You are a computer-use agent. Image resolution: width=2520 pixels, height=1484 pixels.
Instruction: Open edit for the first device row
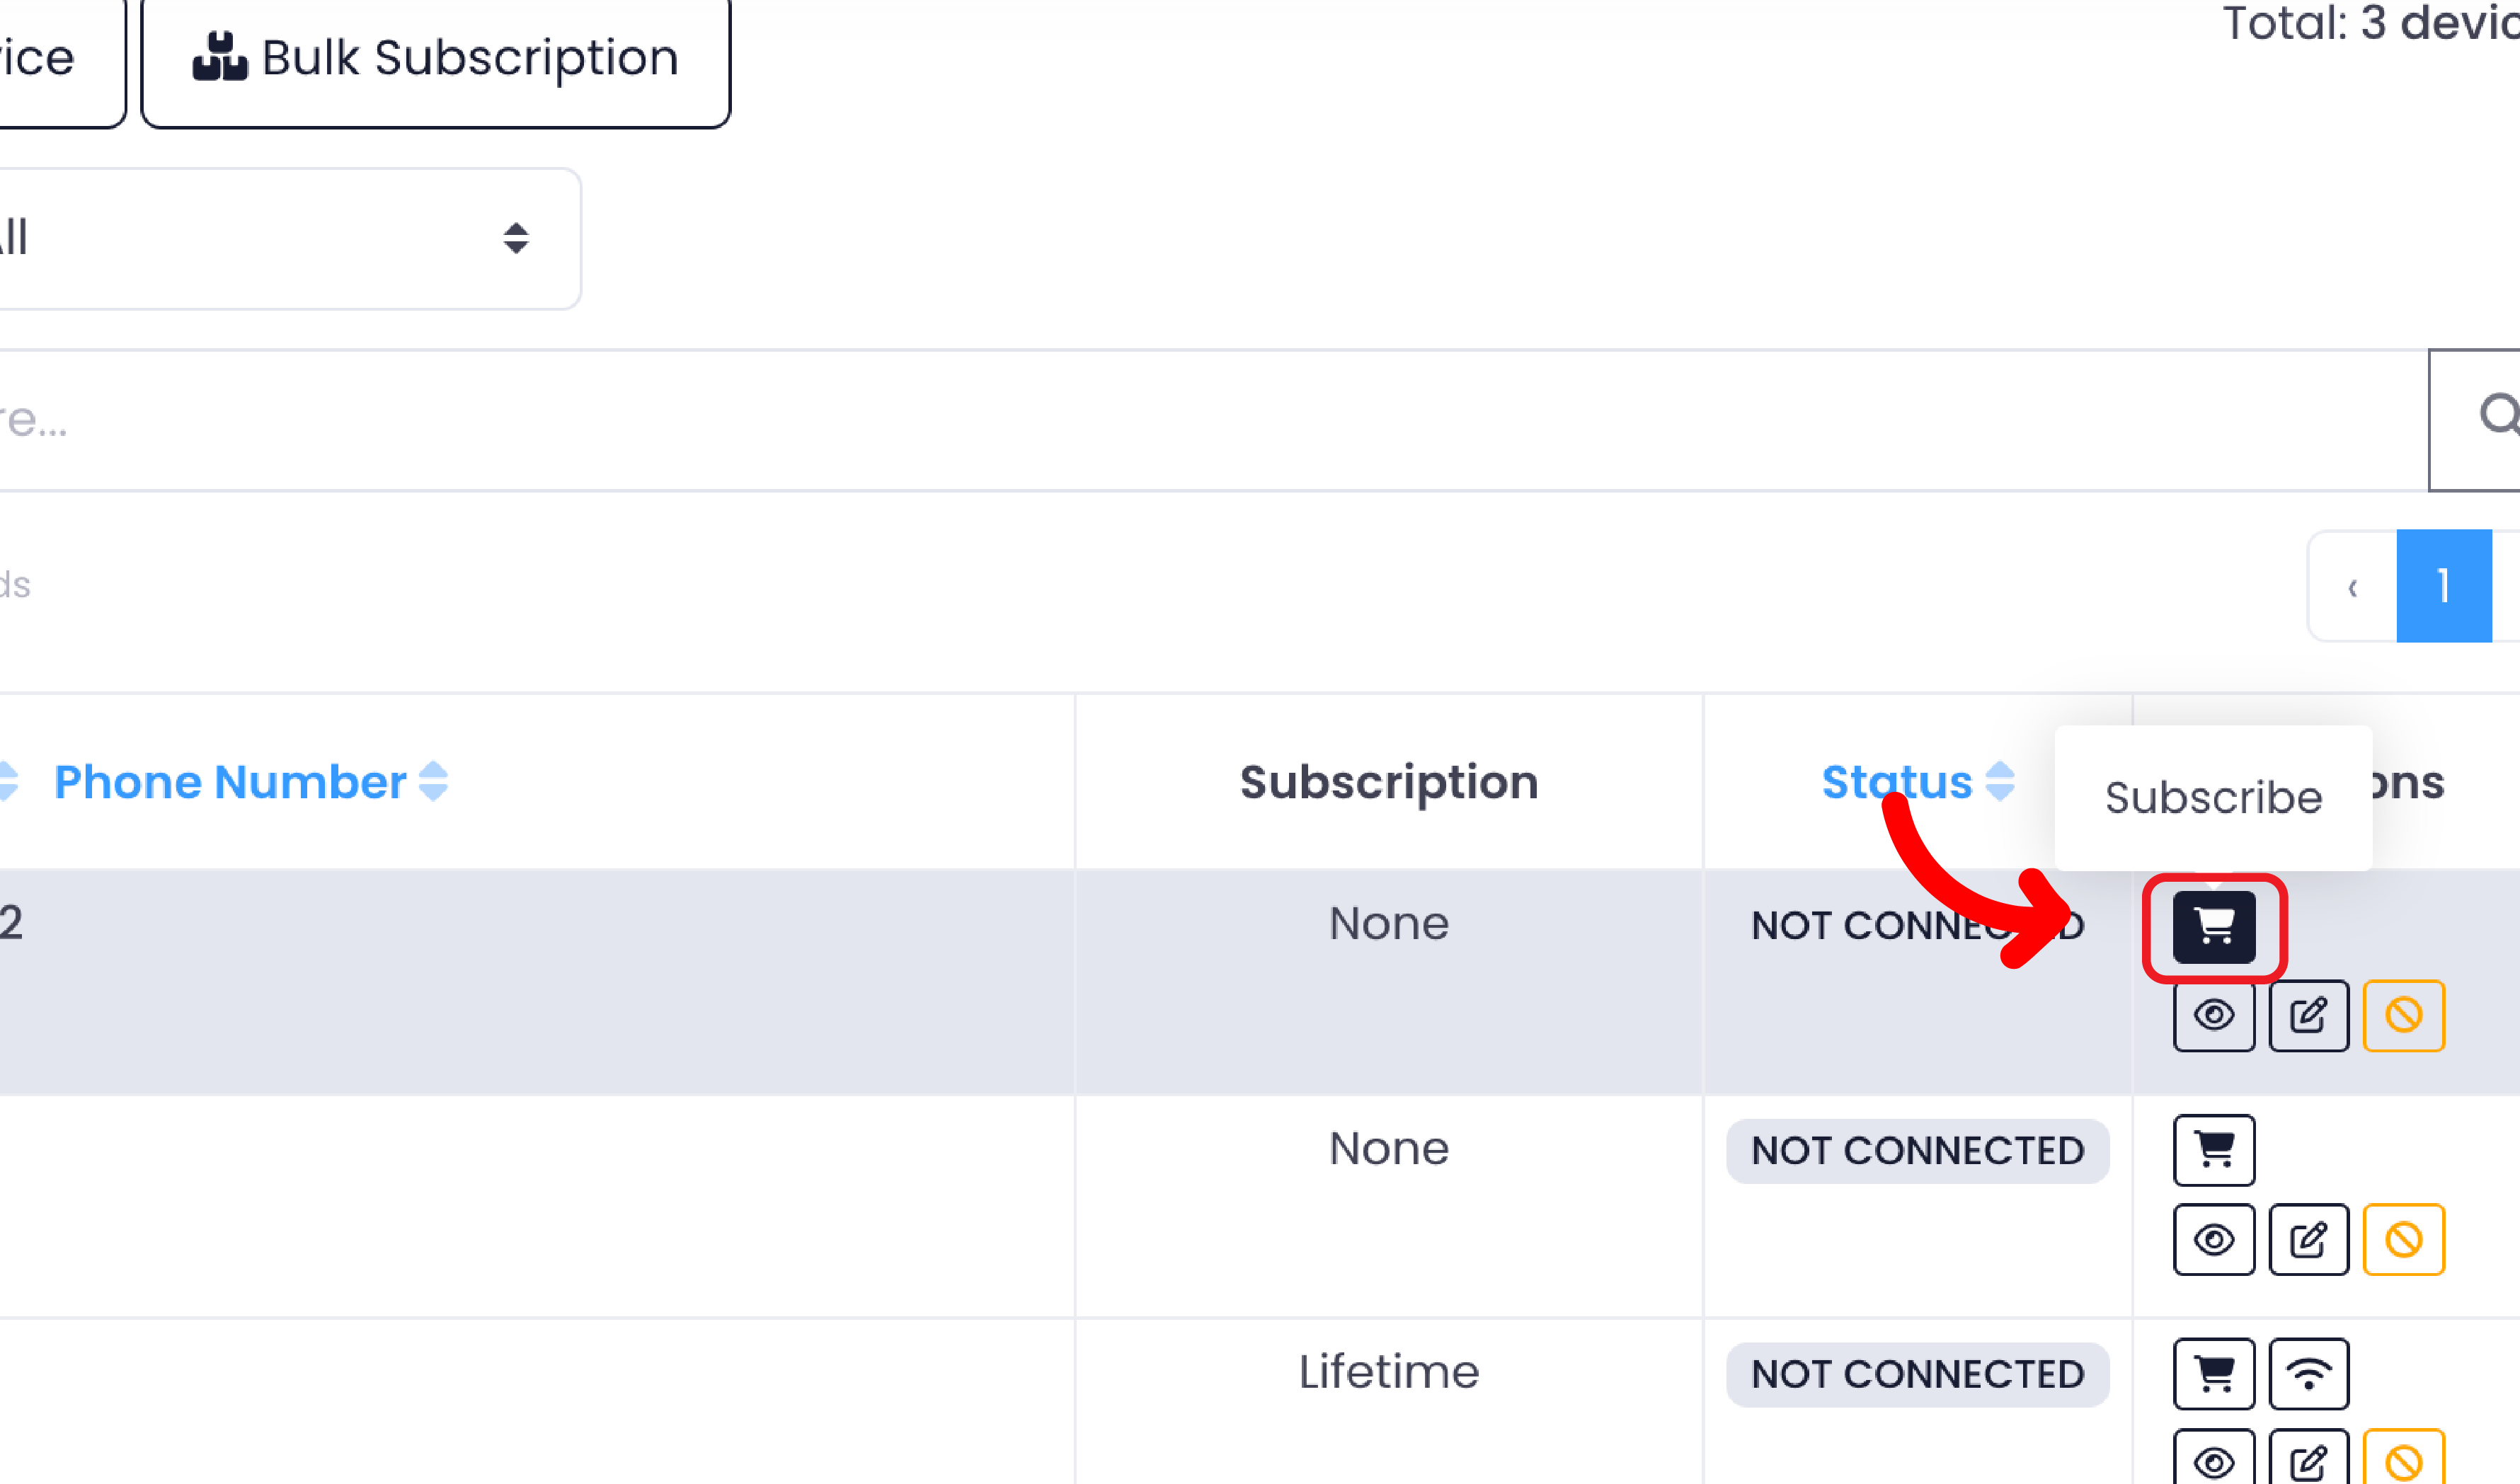tap(2308, 1016)
